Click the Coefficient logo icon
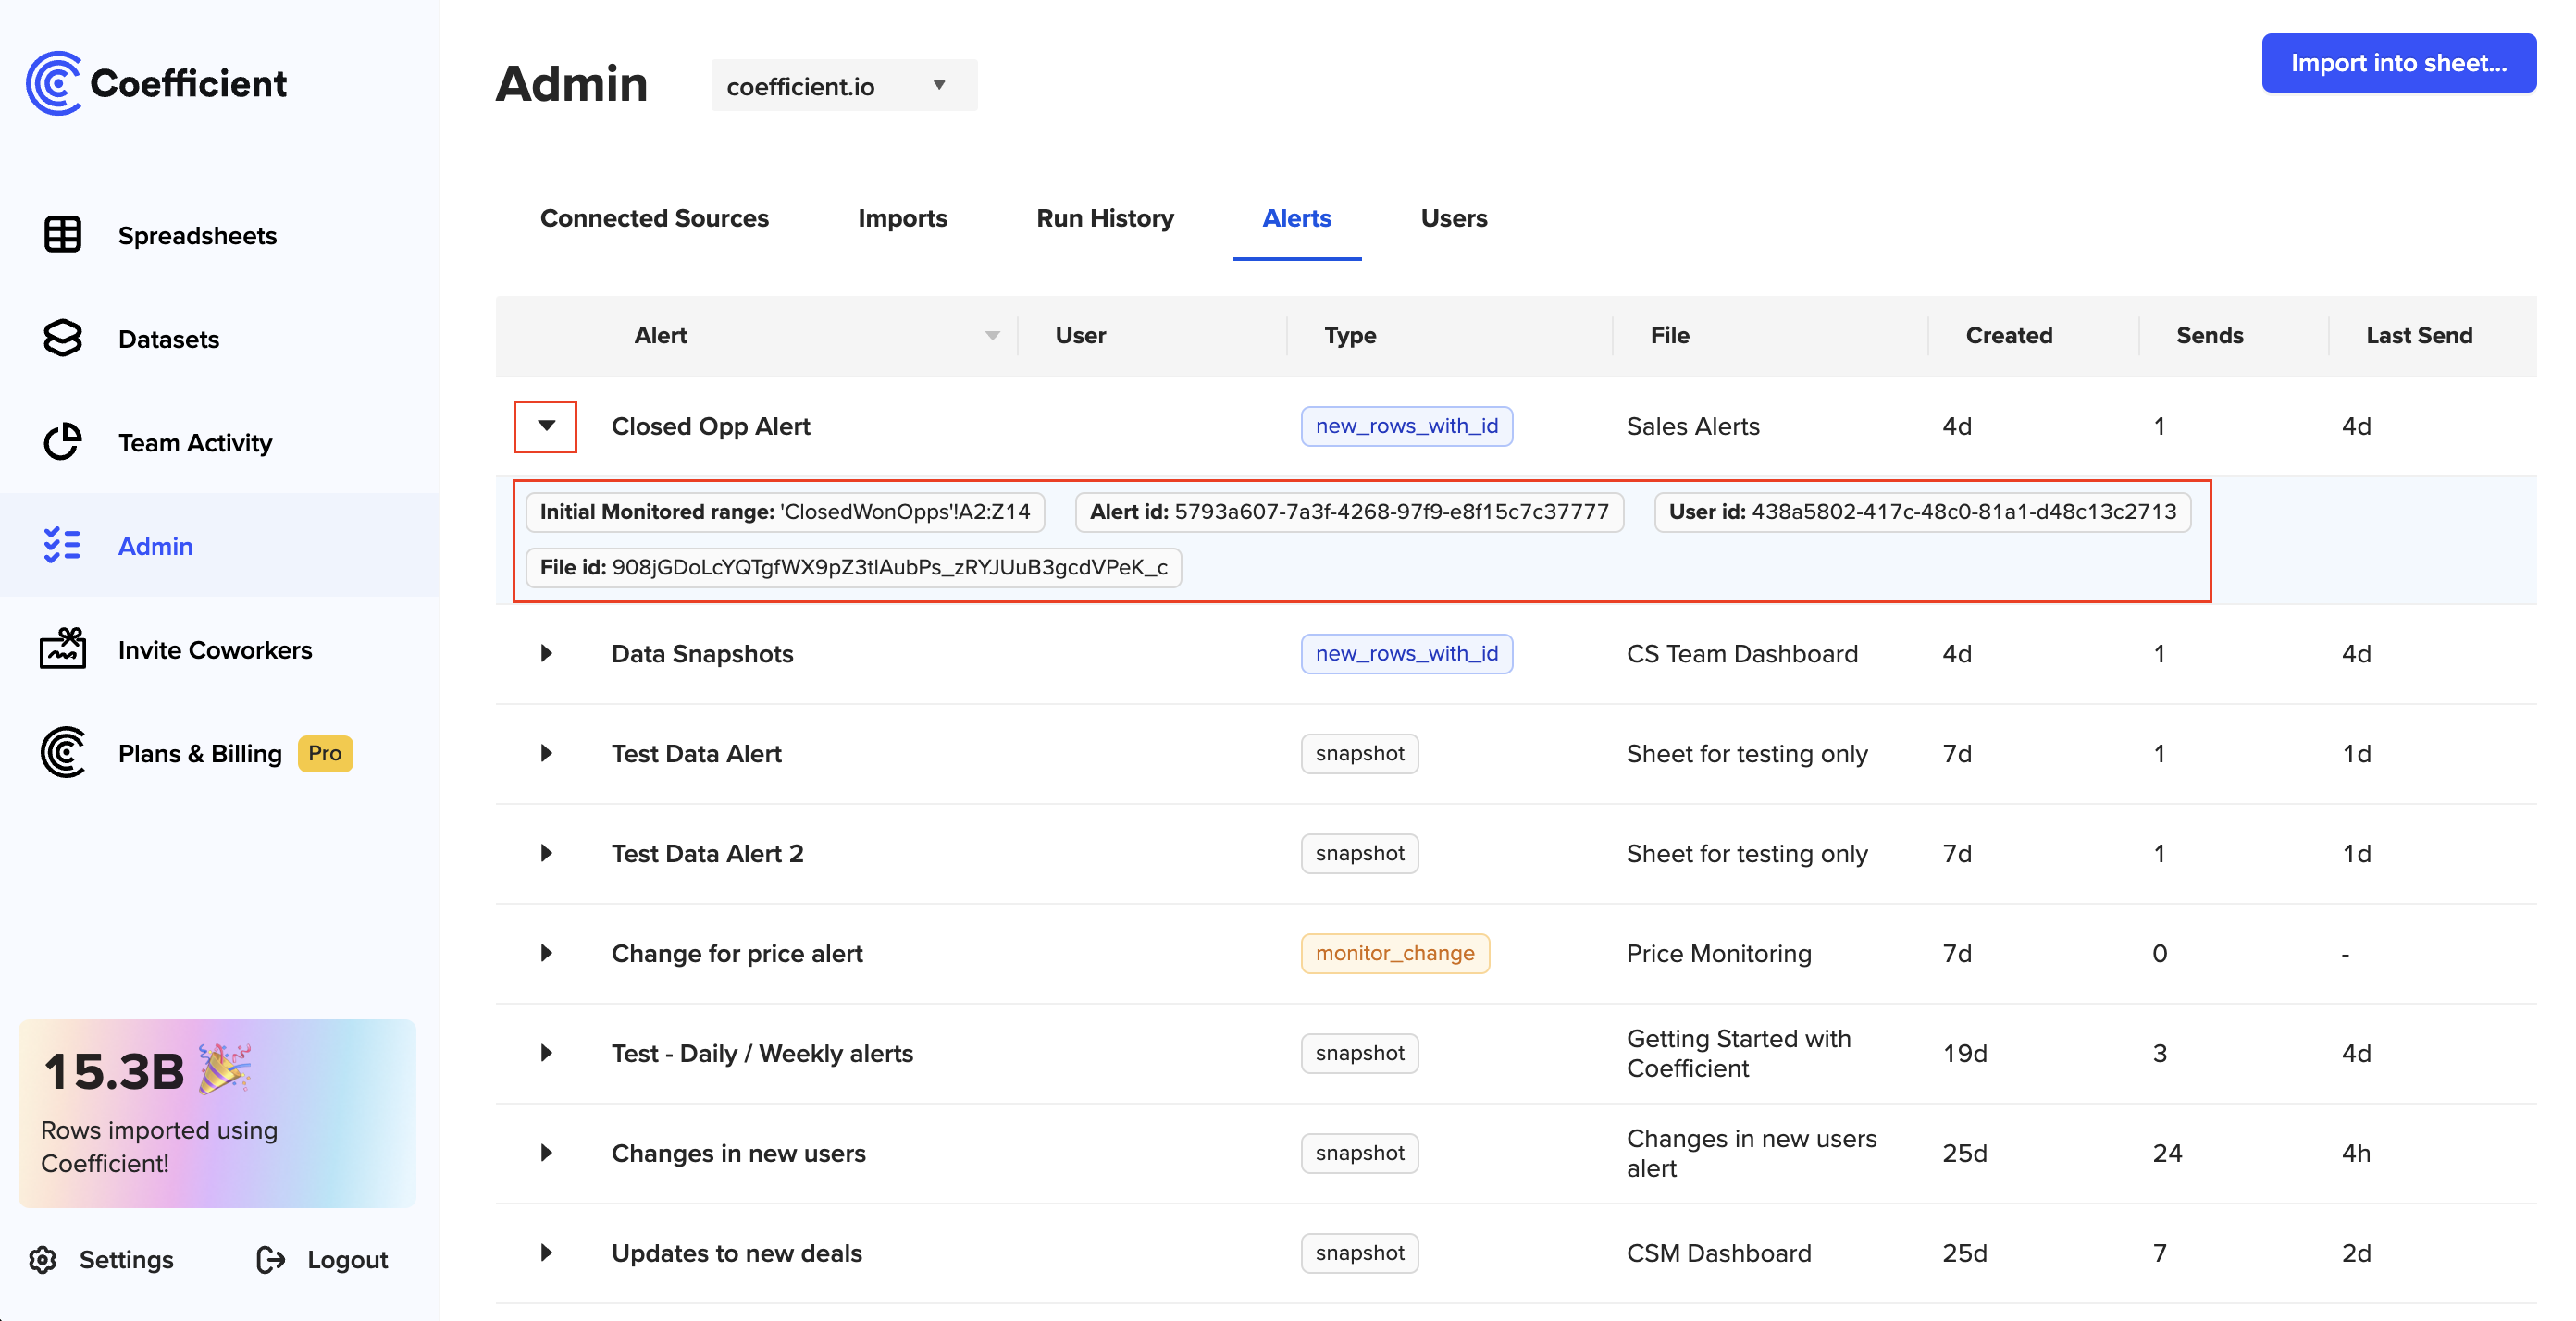 click(x=54, y=83)
